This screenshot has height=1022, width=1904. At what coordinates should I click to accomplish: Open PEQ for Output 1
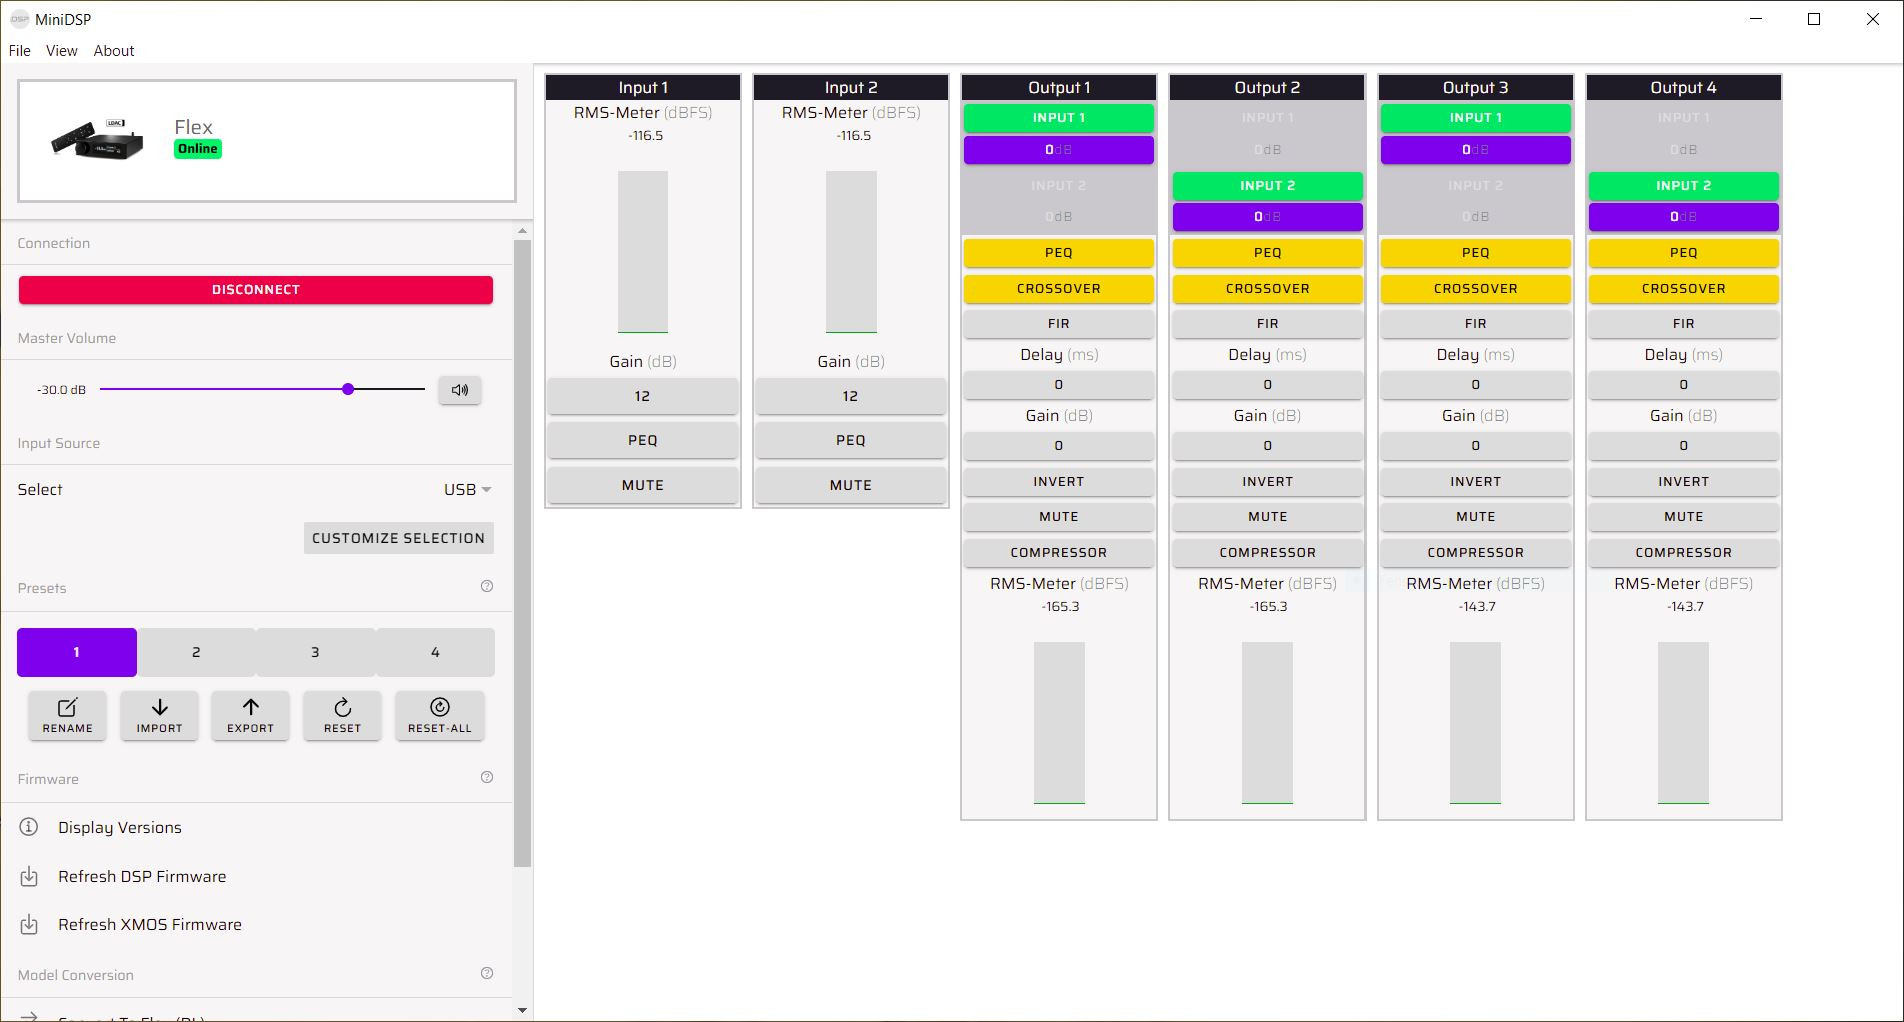[x=1059, y=253]
